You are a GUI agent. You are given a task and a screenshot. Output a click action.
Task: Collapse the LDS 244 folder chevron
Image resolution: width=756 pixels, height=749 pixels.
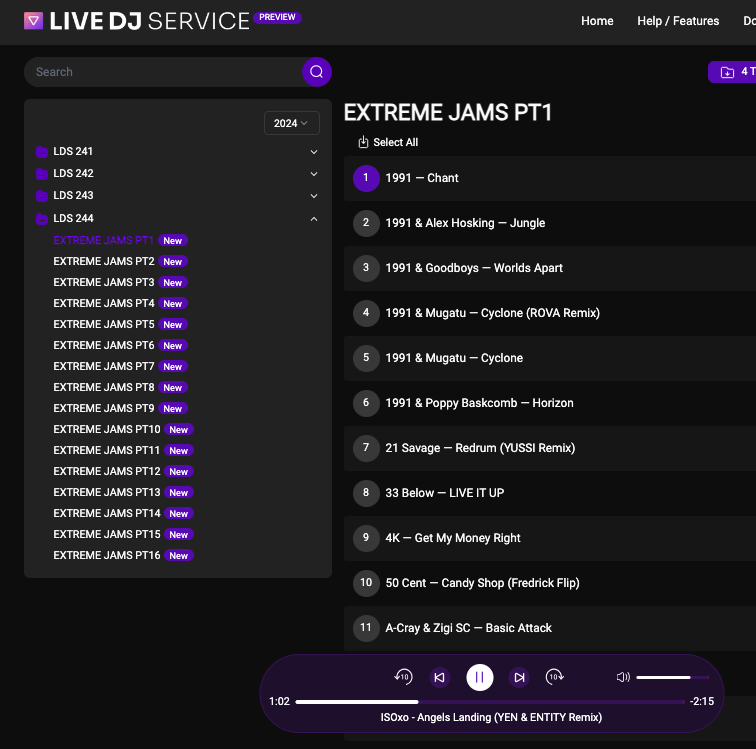(x=314, y=219)
